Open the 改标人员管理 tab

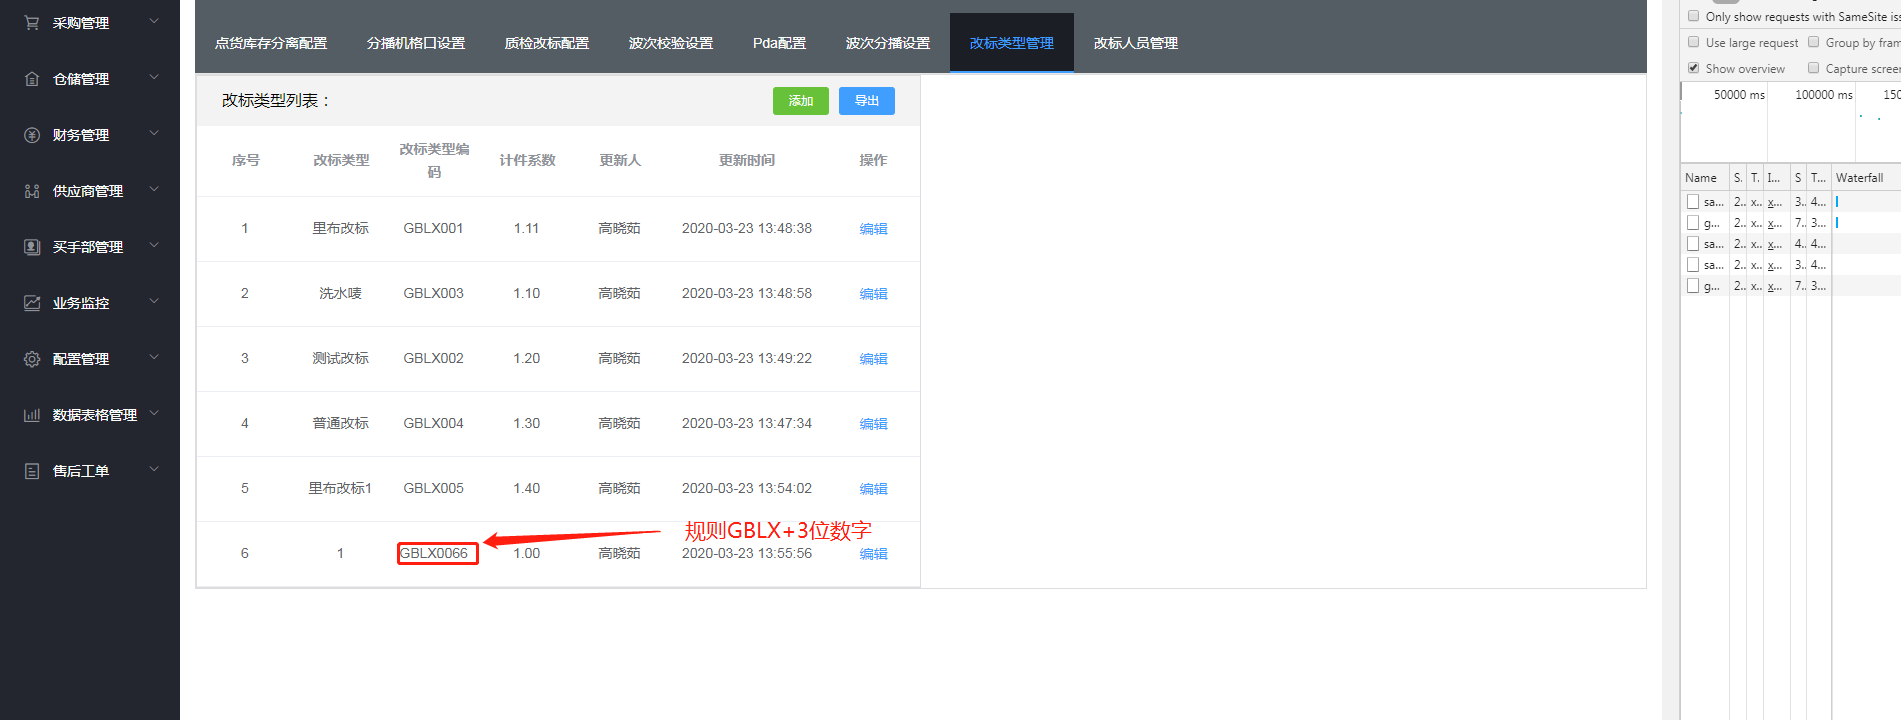(1136, 43)
